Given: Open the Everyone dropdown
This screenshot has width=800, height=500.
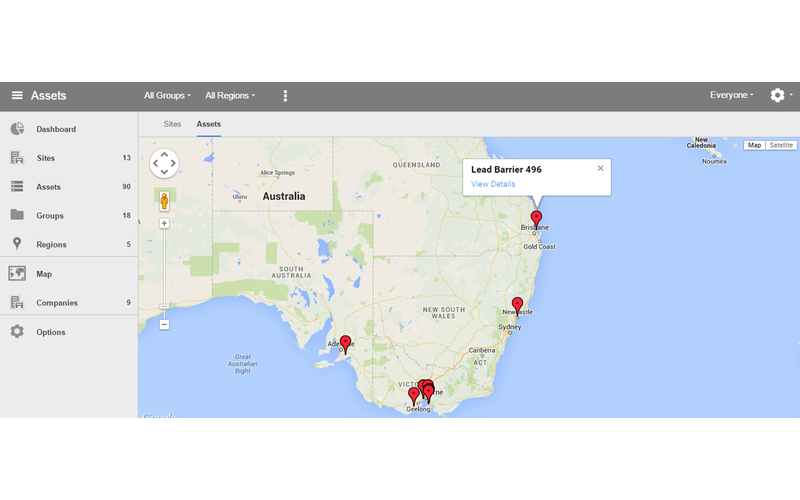Looking at the screenshot, I should [732, 95].
